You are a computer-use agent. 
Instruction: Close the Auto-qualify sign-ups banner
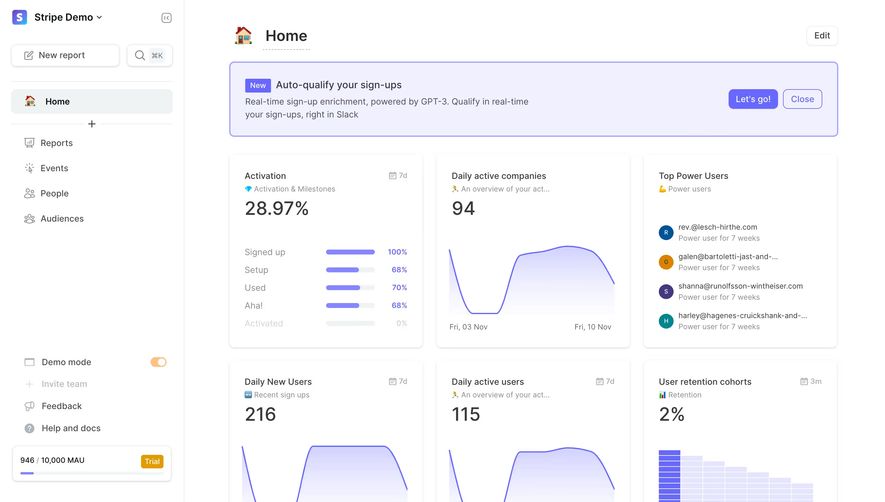[802, 99]
